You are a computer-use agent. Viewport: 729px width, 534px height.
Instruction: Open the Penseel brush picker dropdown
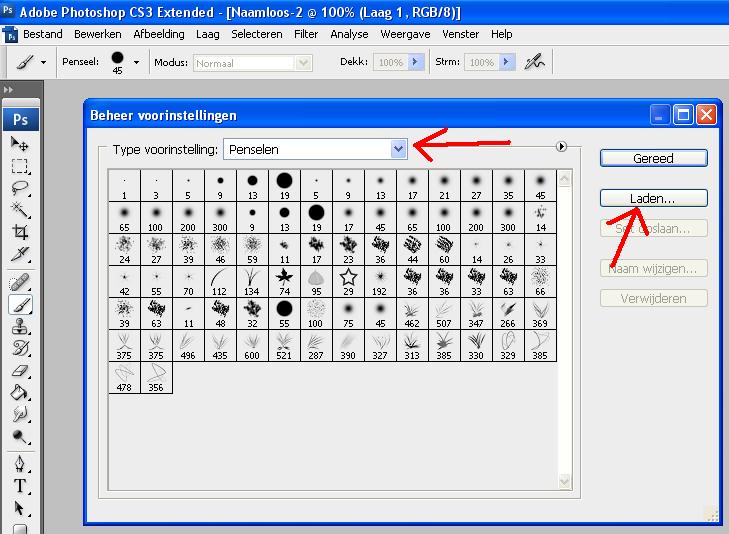(136, 62)
